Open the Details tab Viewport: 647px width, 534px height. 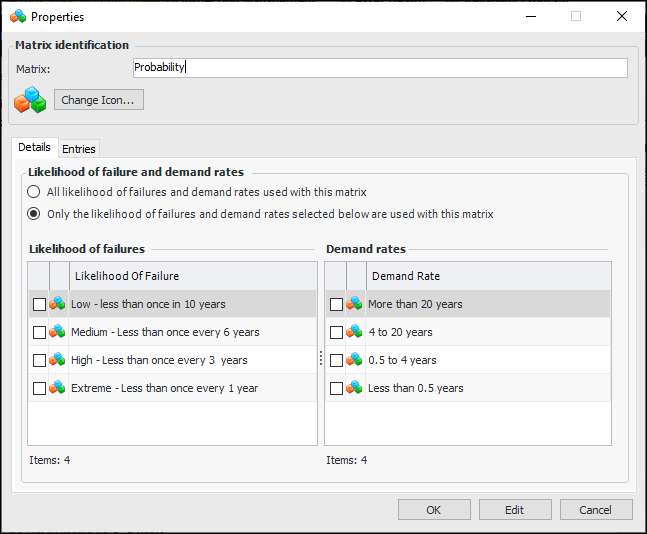[x=34, y=148]
